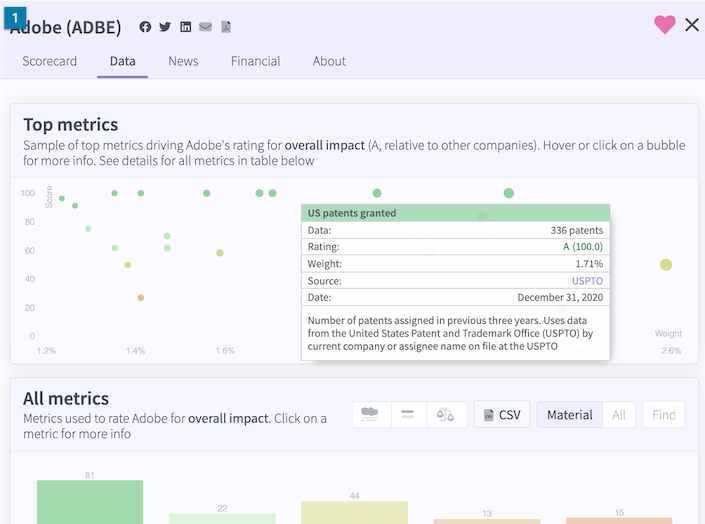This screenshot has height=524, width=705.
Task: Click the "December 31, 2020" date
Action: coord(560,297)
